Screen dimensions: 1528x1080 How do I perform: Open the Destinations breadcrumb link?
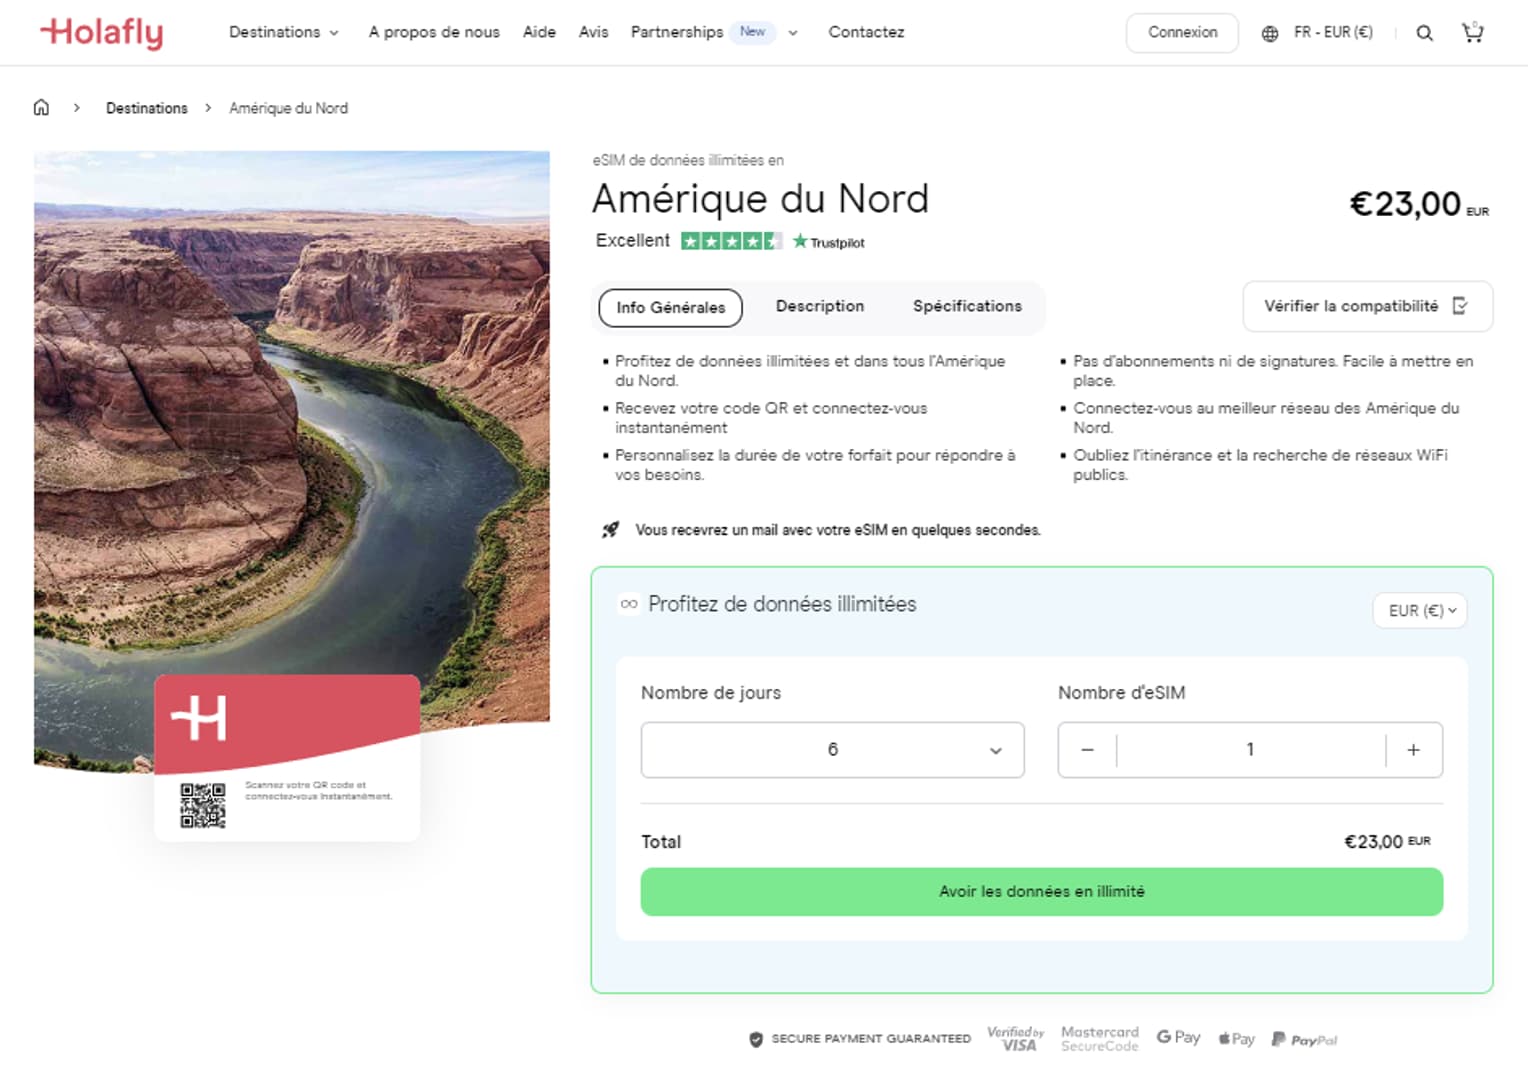coord(147,108)
